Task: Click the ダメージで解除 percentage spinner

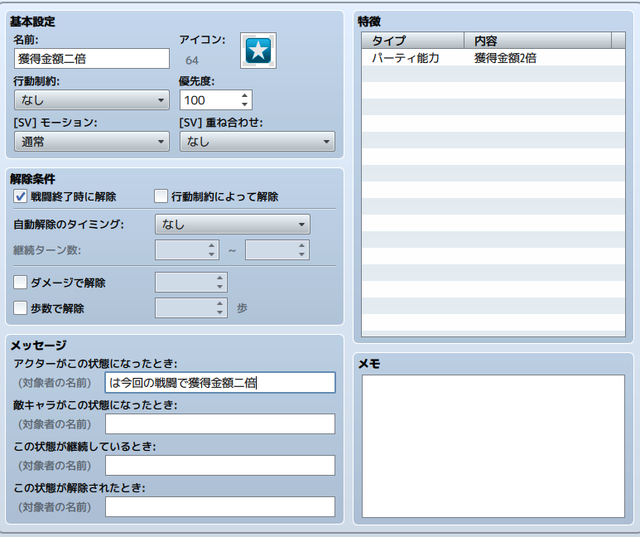Action: click(x=191, y=282)
